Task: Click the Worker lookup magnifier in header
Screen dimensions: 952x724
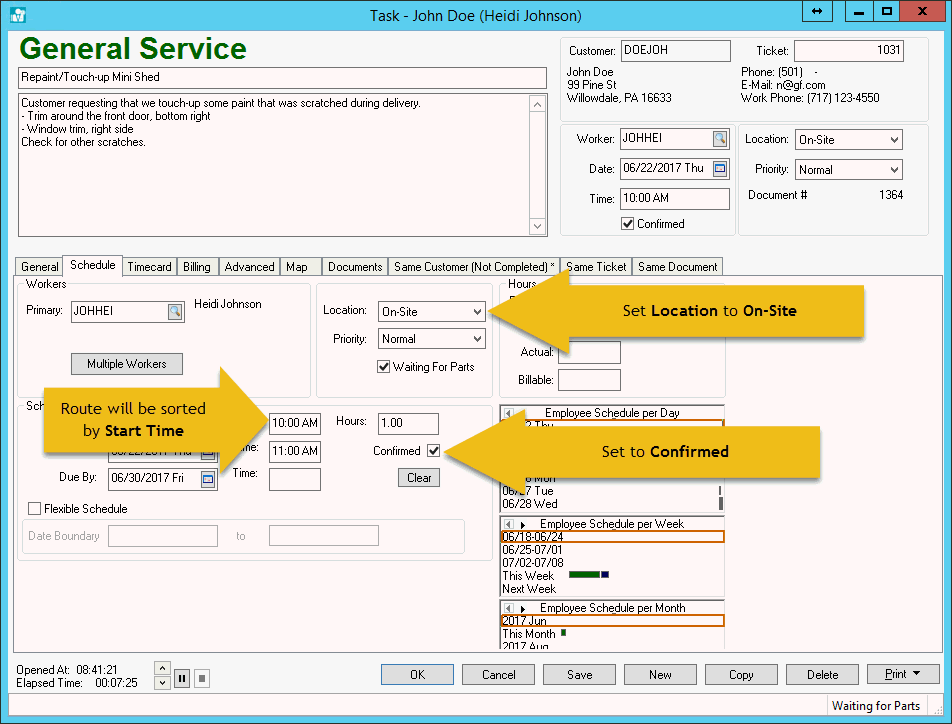Action: tap(720, 139)
